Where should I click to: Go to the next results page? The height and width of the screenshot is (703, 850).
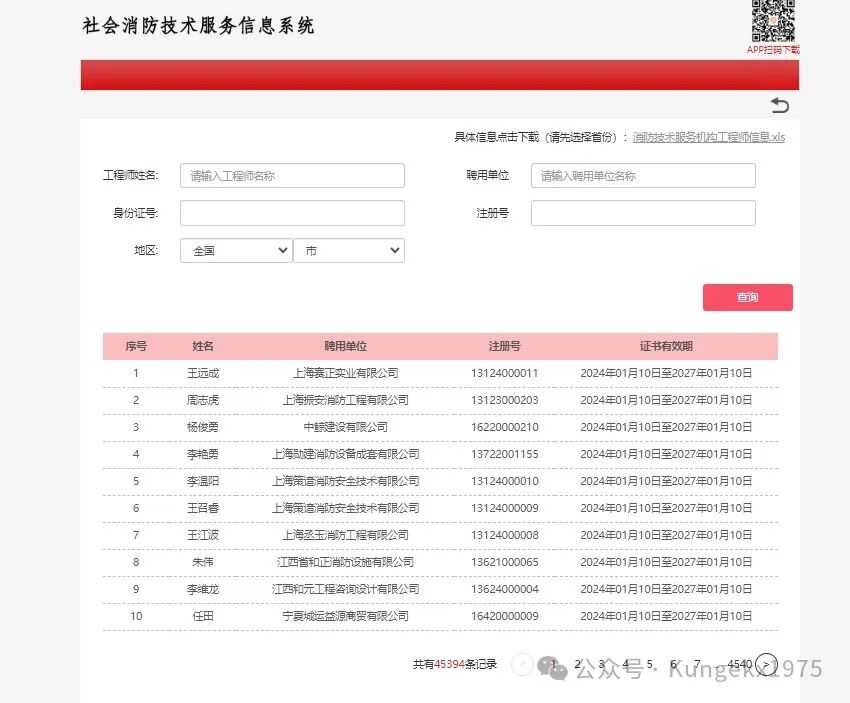(766, 664)
